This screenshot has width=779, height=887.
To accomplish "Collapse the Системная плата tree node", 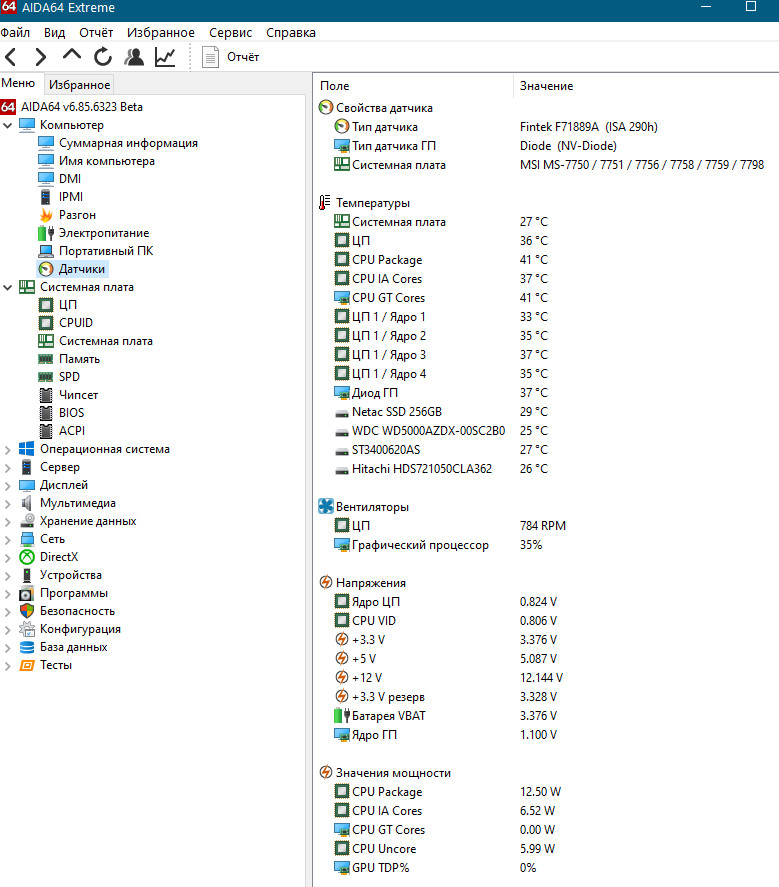I will pyautogui.click(x=7, y=287).
